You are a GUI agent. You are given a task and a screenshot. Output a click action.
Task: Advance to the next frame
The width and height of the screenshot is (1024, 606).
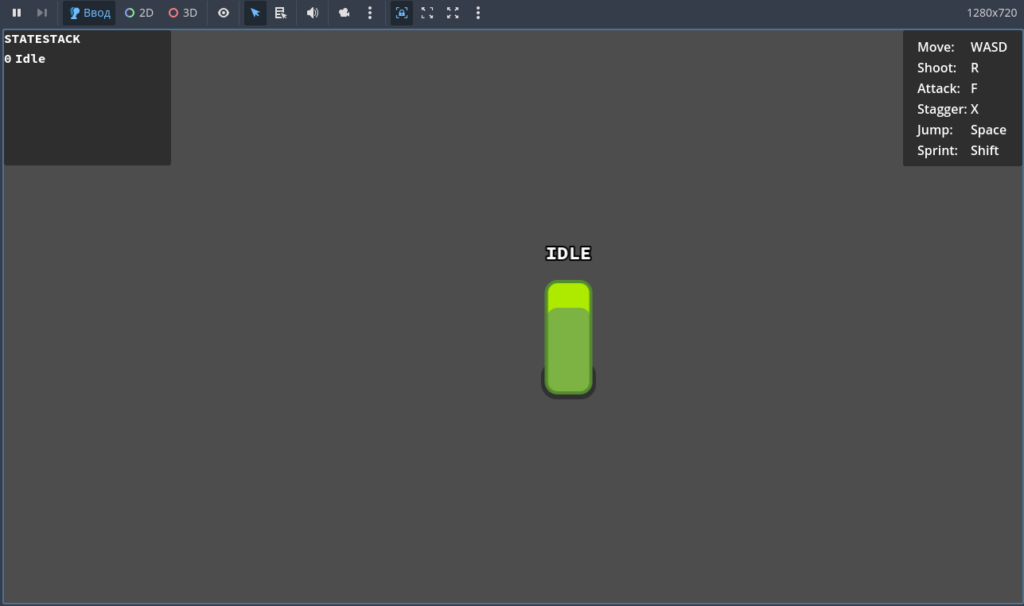[42, 12]
